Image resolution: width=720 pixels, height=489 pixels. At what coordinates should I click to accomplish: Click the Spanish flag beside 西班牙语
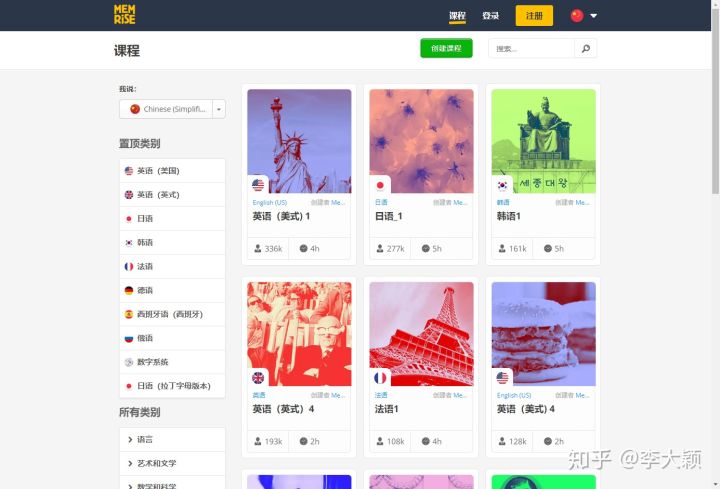tap(129, 314)
